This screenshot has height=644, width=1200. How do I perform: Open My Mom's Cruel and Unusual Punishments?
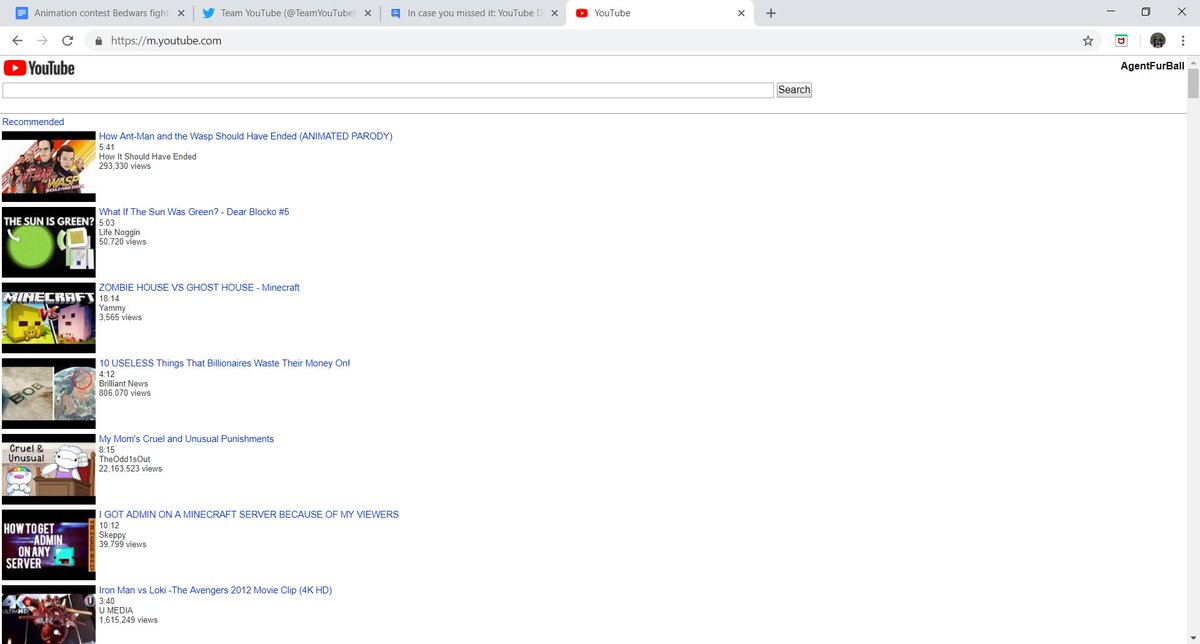[x=186, y=439]
